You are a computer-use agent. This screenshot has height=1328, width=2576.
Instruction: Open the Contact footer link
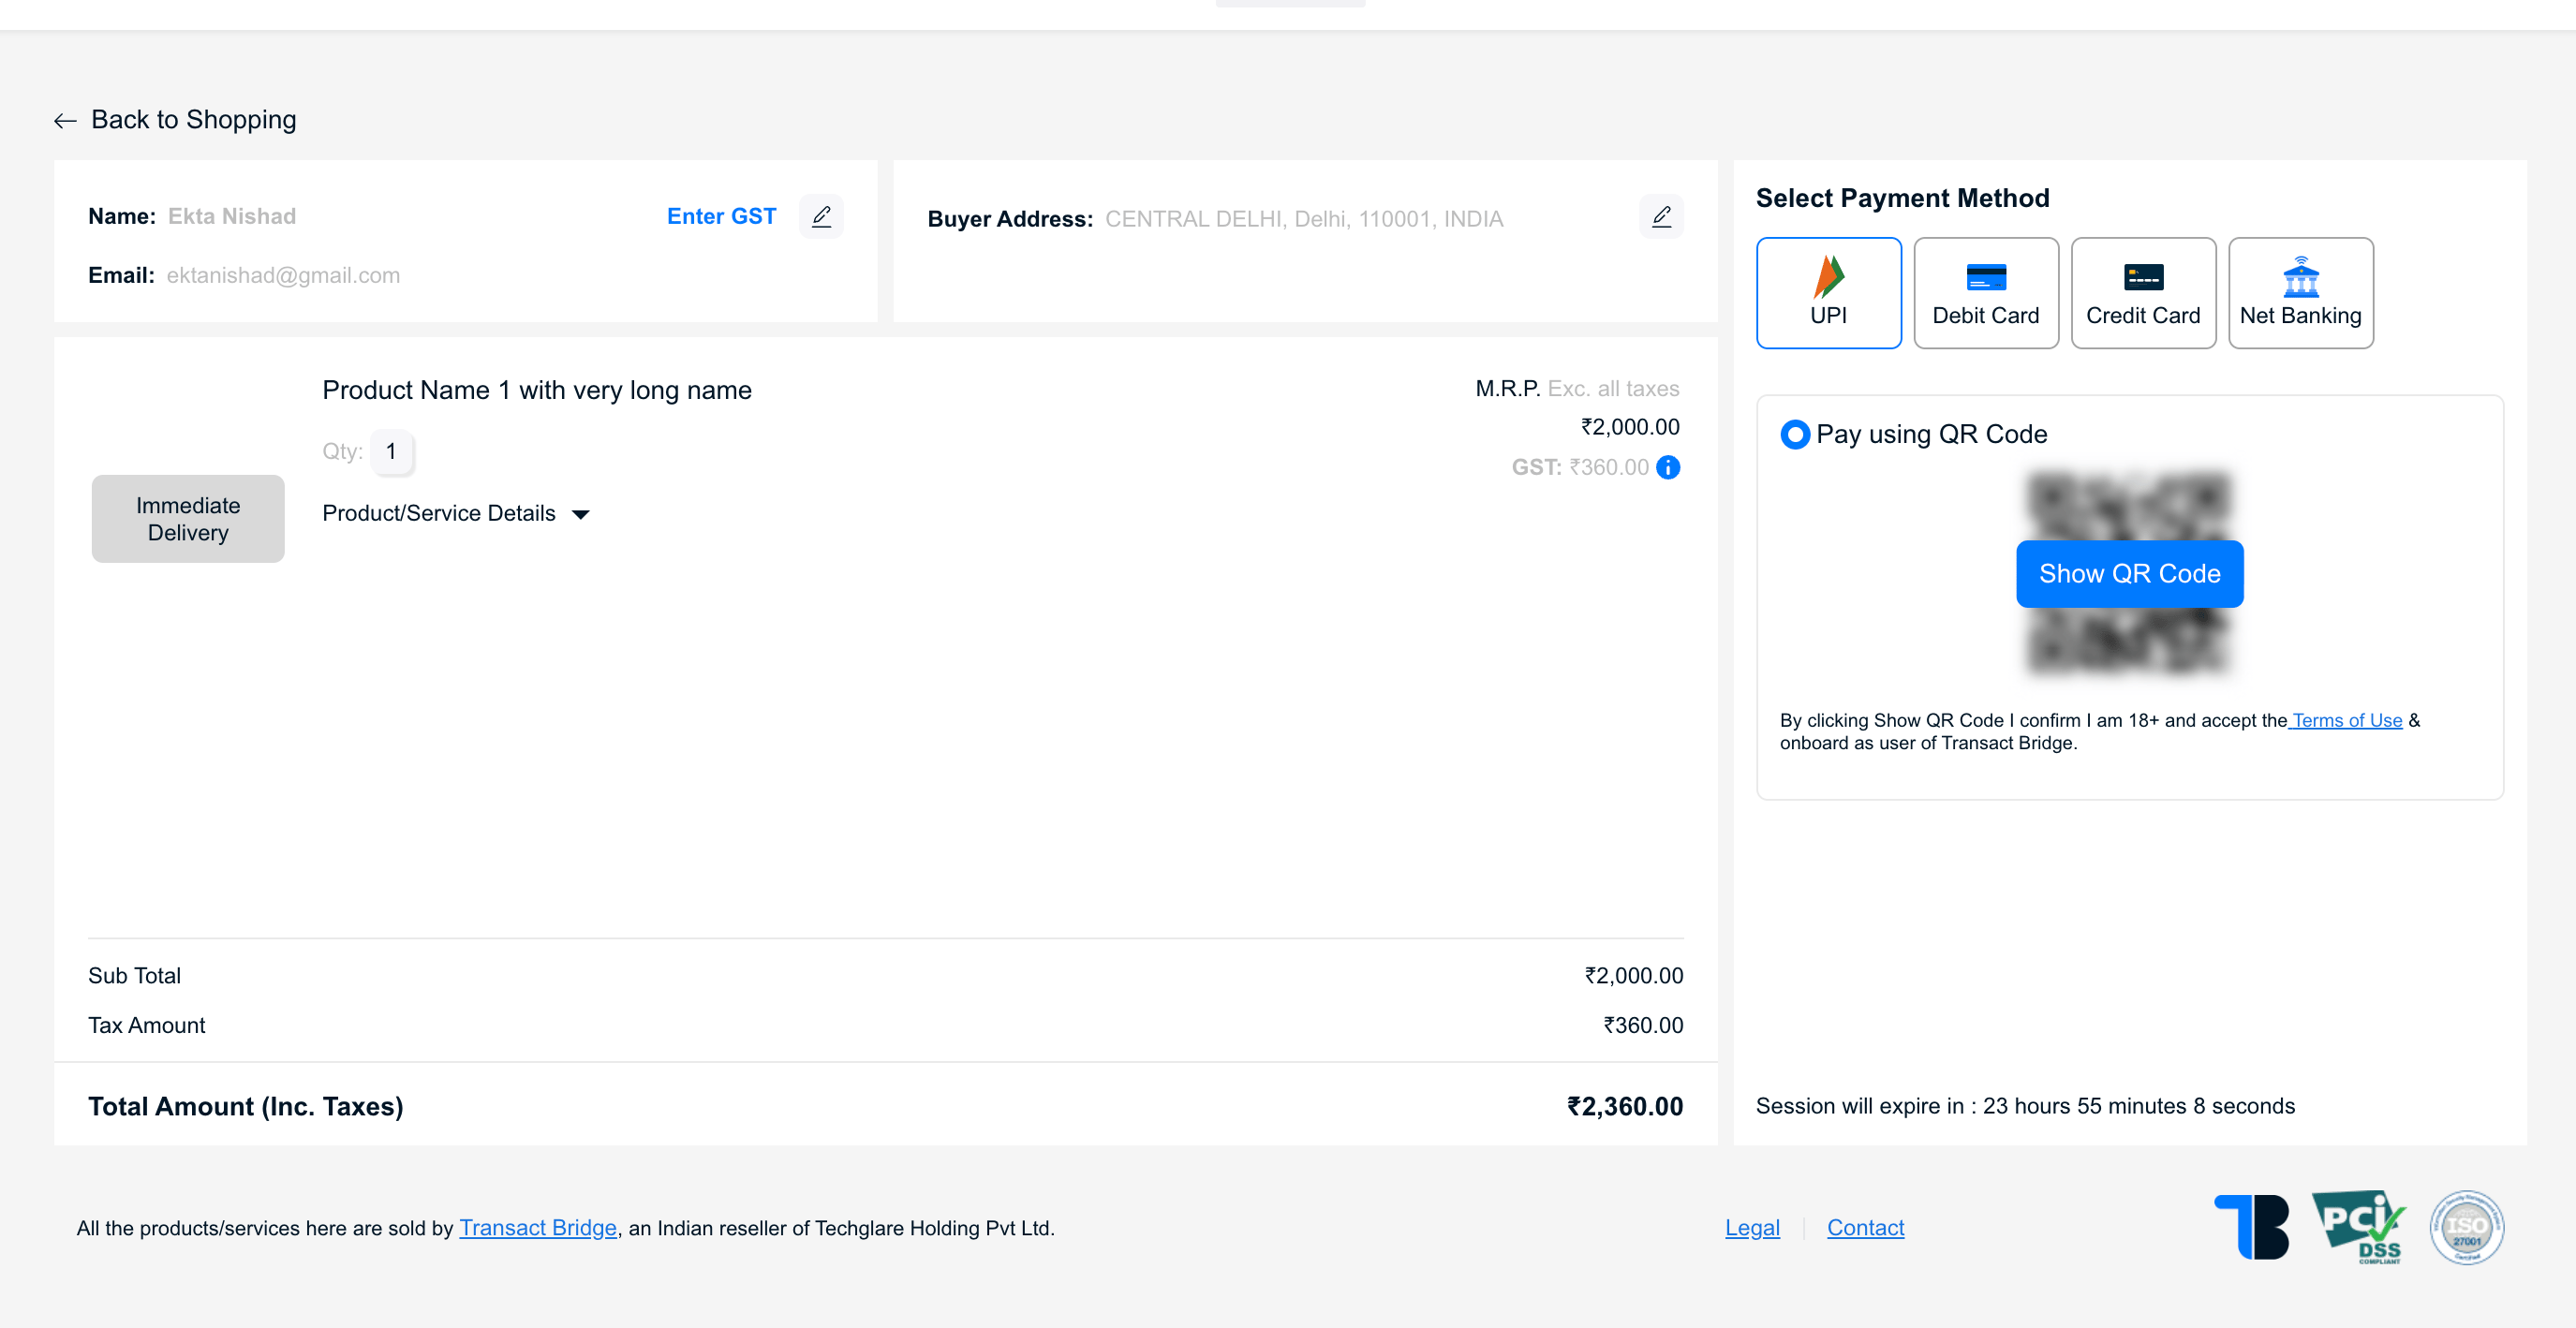pos(1865,1228)
